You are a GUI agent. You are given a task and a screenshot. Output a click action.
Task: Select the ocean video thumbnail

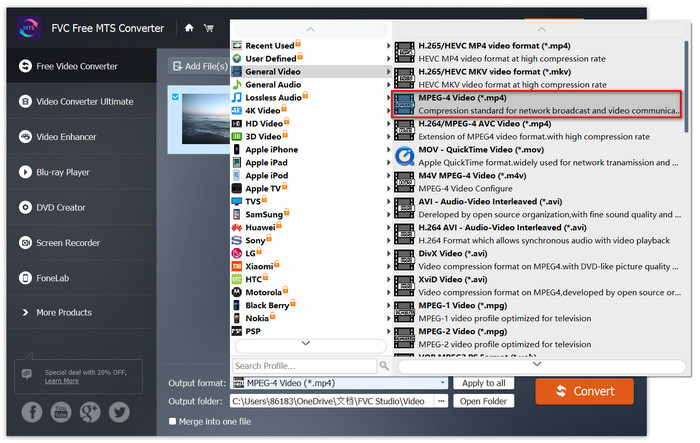coord(206,119)
